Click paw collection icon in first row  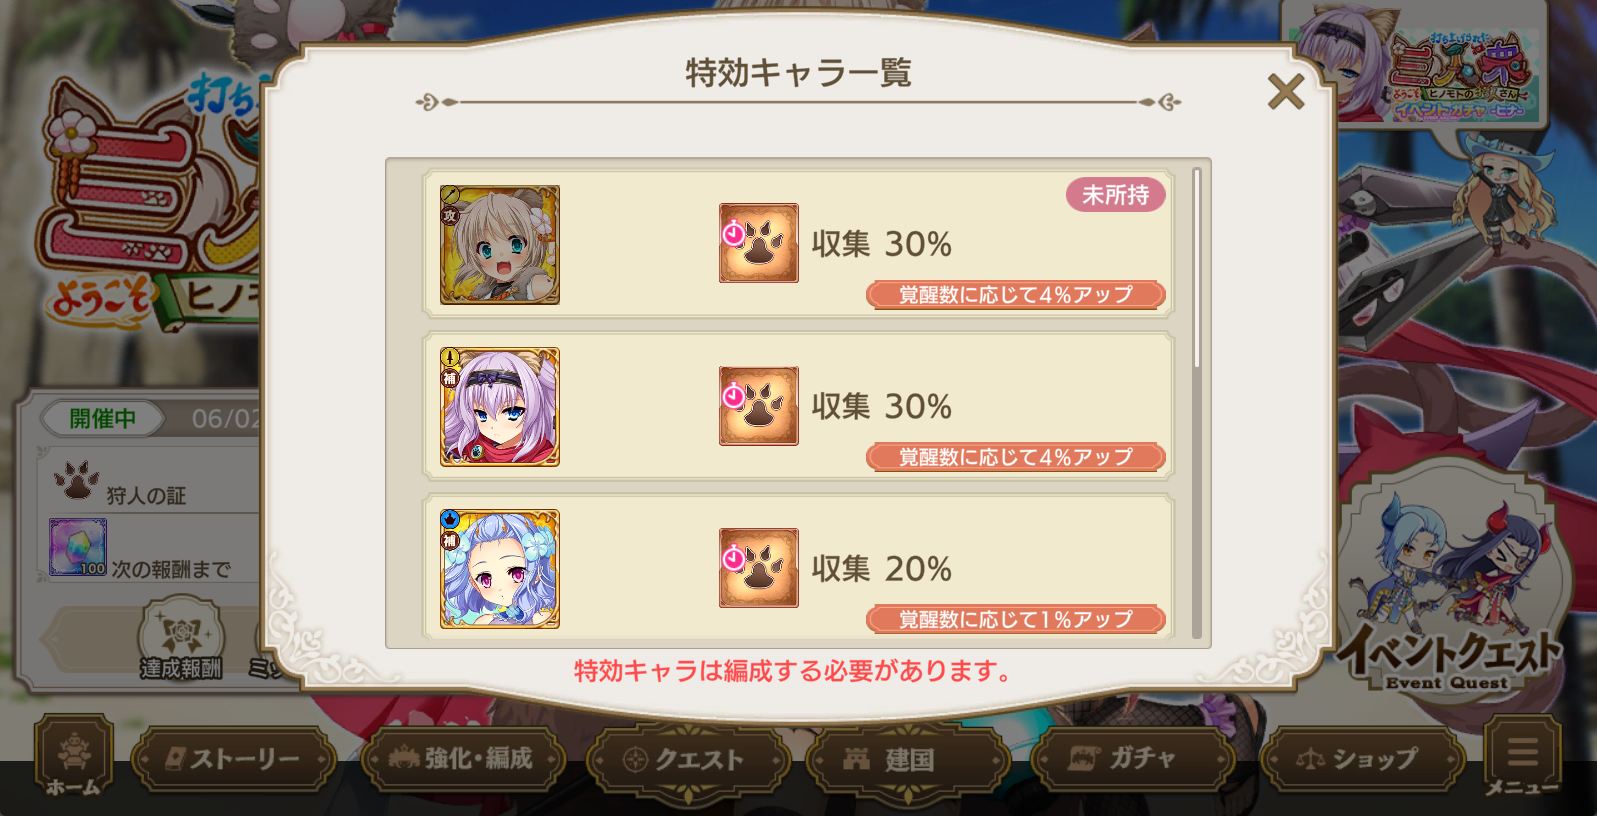coord(759,243)
